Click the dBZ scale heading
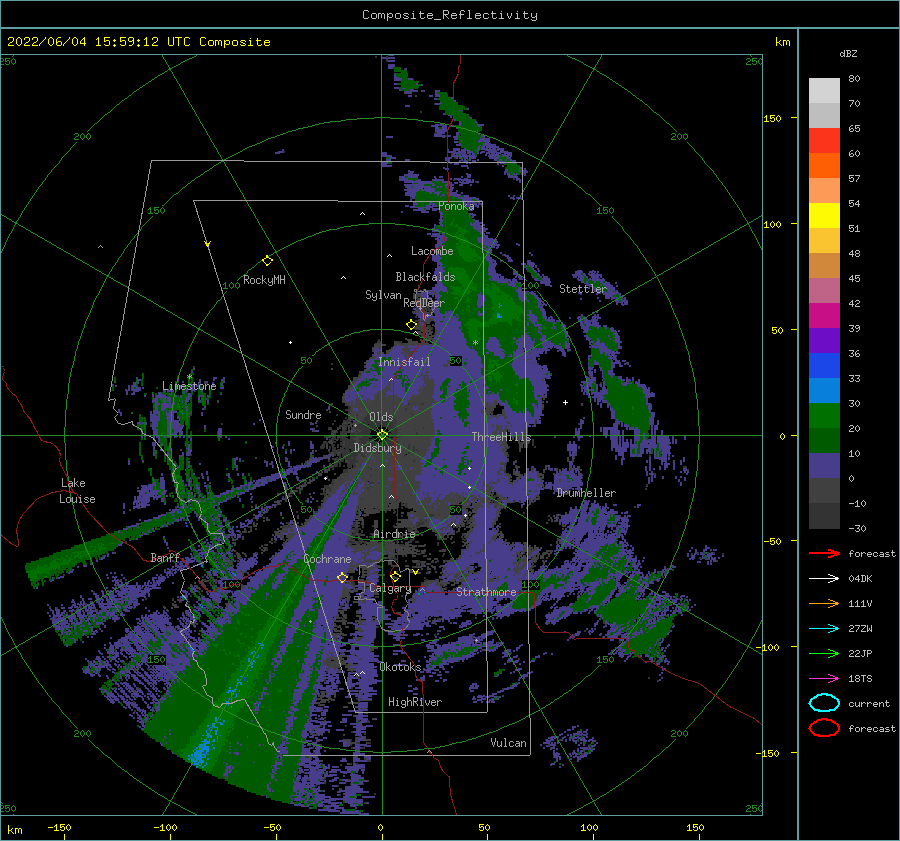The width and height of the screenshot is (900, 841). (x=848, y=53)
